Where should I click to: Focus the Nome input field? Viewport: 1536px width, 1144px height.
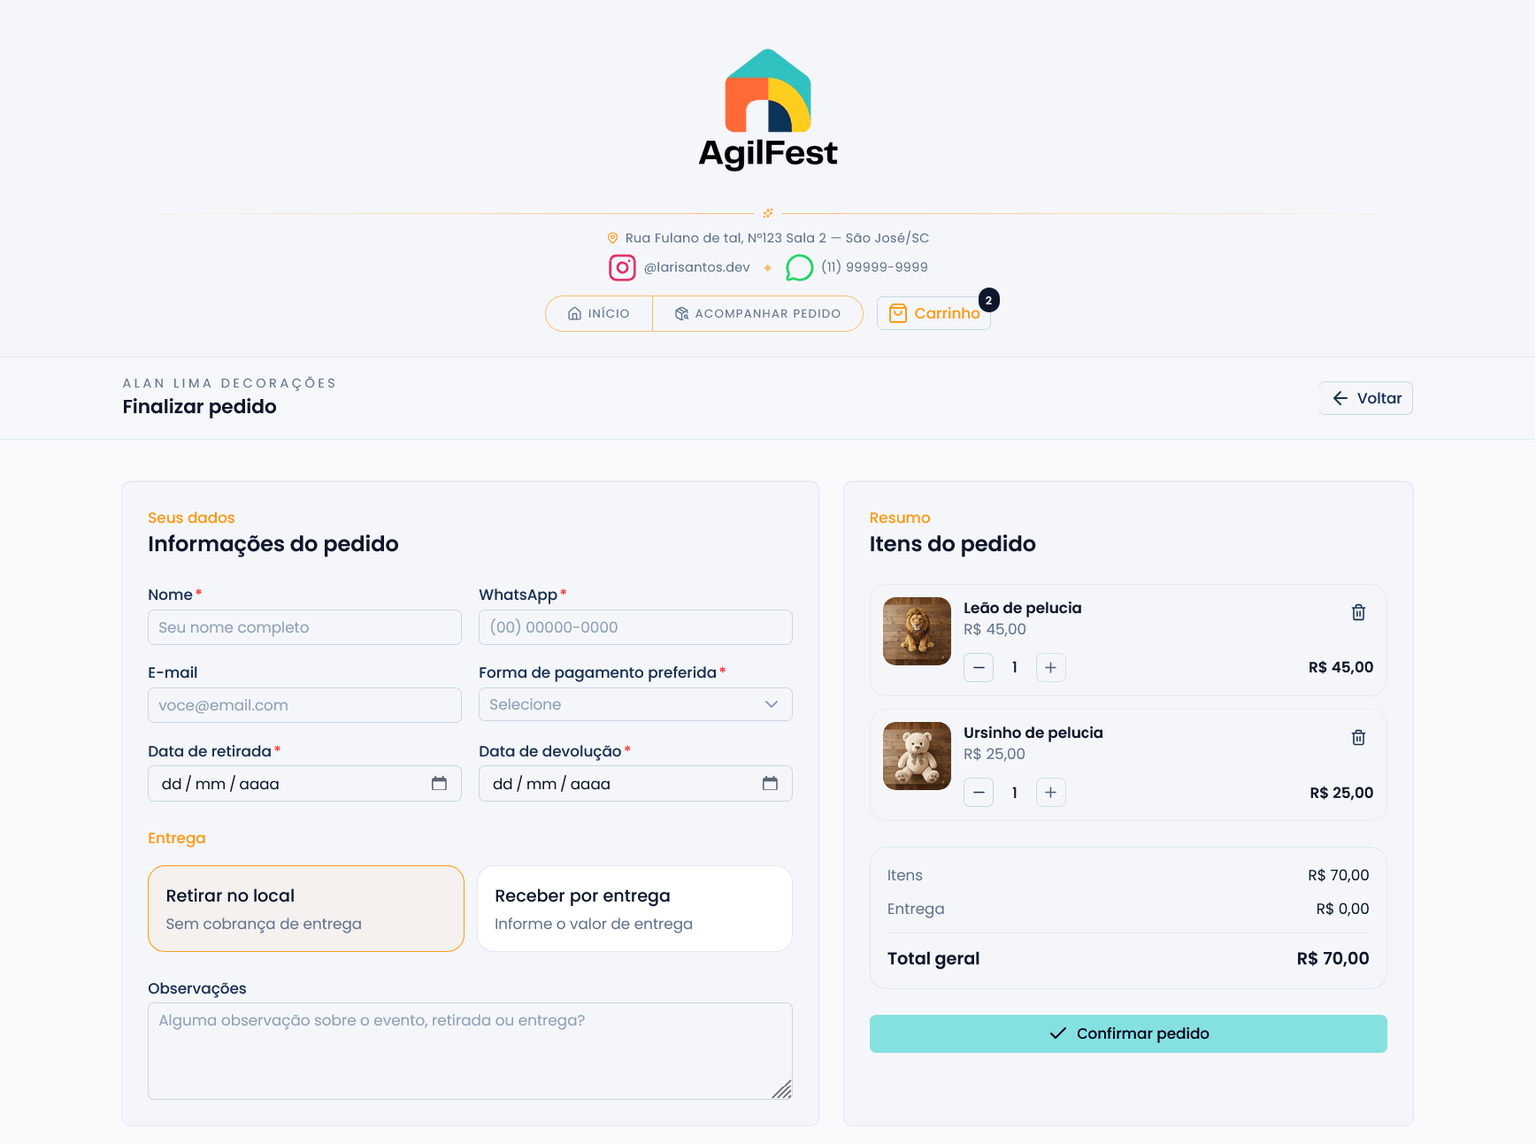click(305, 627)
